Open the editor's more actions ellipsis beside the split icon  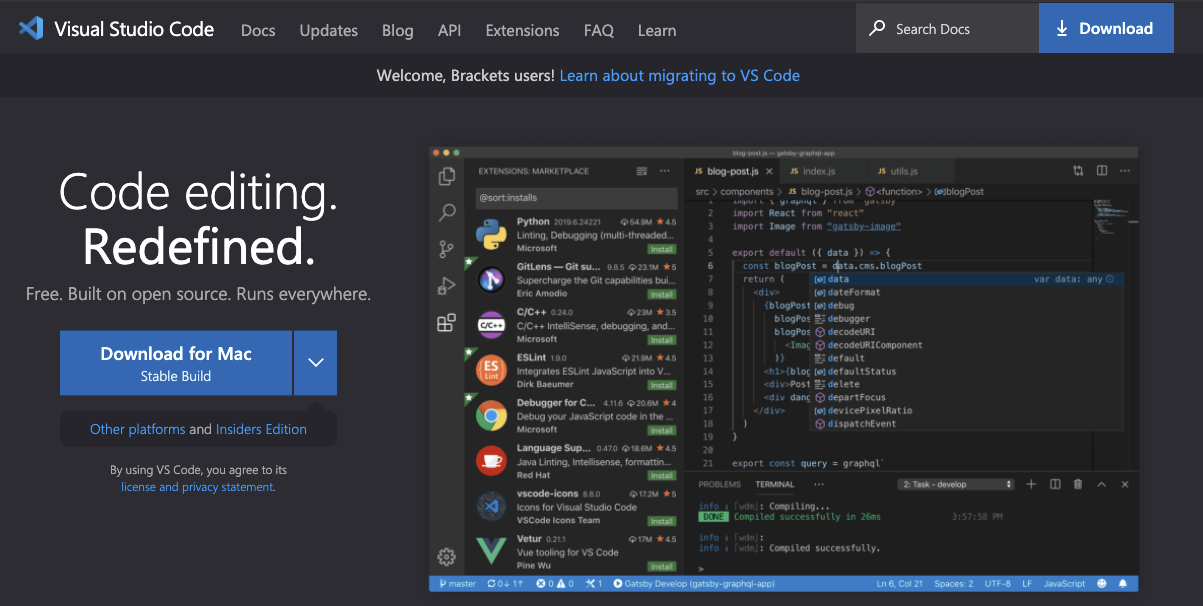click(x=1124, y=171)
